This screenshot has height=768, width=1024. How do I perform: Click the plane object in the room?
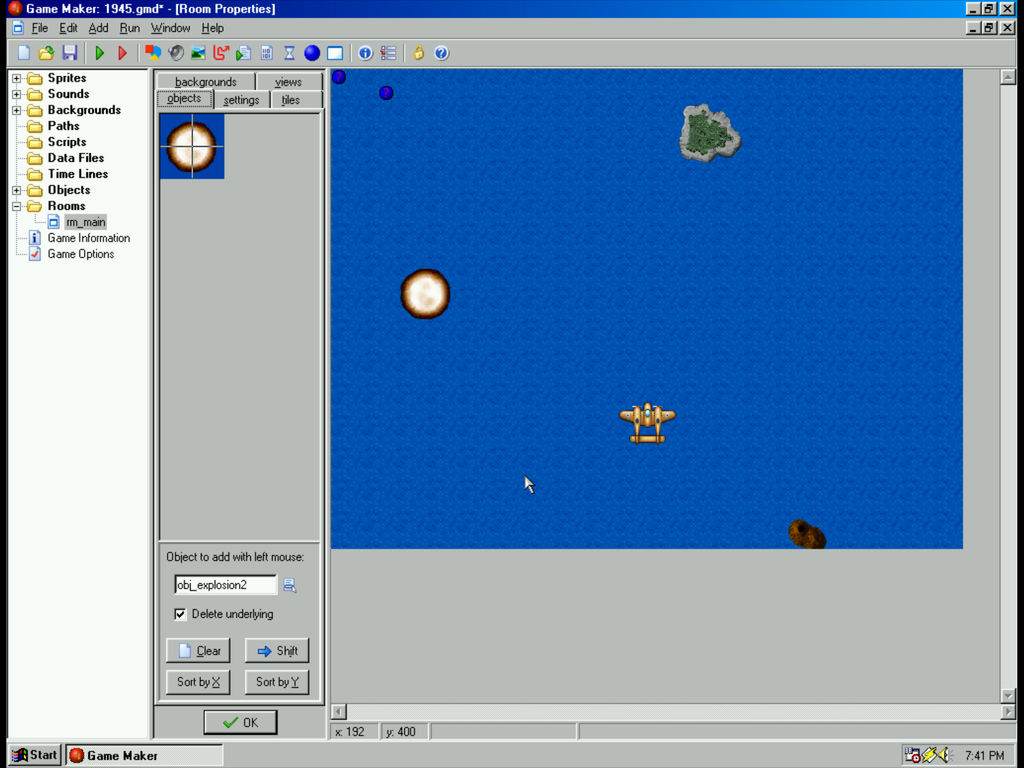click(x=647, y=423)
